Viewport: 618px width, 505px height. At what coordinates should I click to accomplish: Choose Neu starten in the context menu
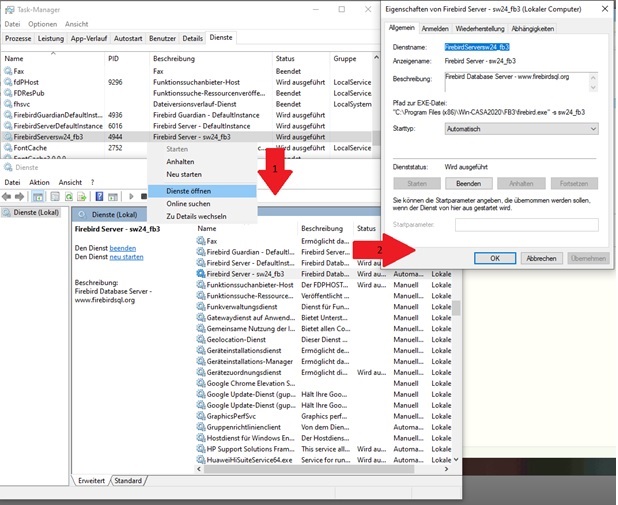pyautogui.click(x=202, y=174)
